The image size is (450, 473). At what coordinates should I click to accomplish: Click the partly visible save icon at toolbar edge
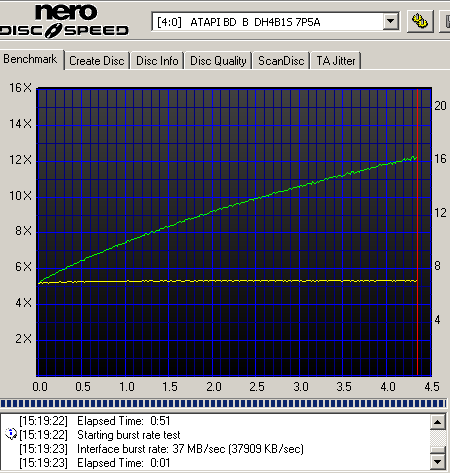click(445, 21)
